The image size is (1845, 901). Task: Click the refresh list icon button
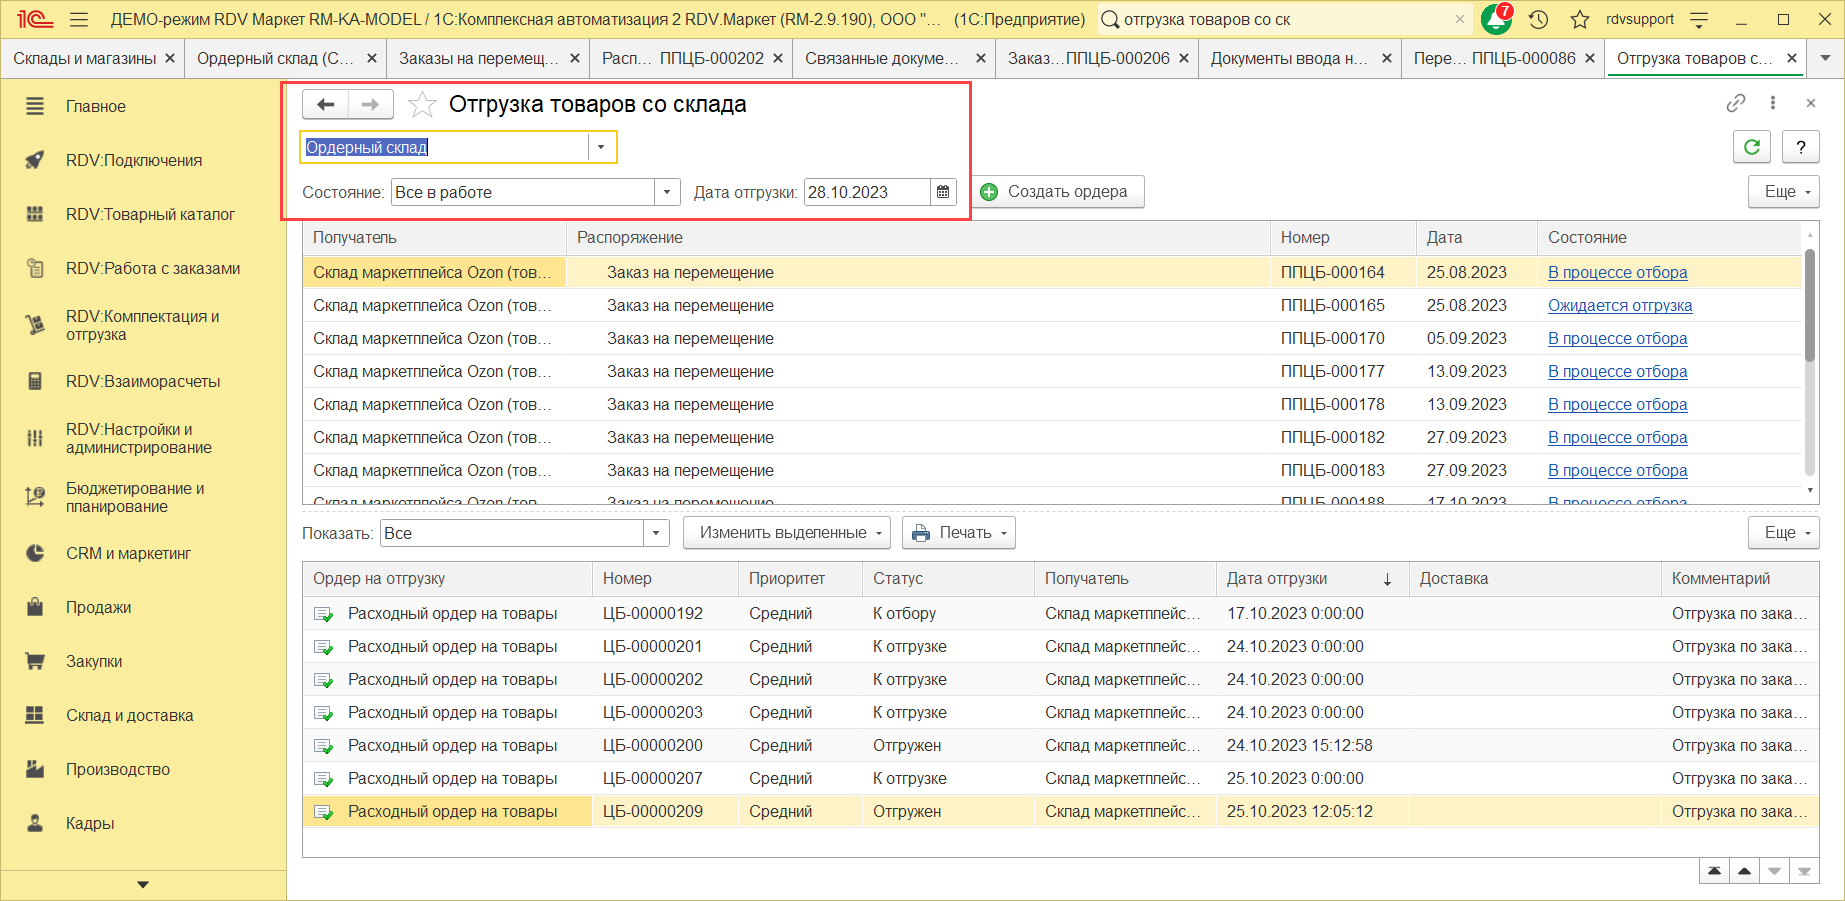click(x=1751, y=147)
